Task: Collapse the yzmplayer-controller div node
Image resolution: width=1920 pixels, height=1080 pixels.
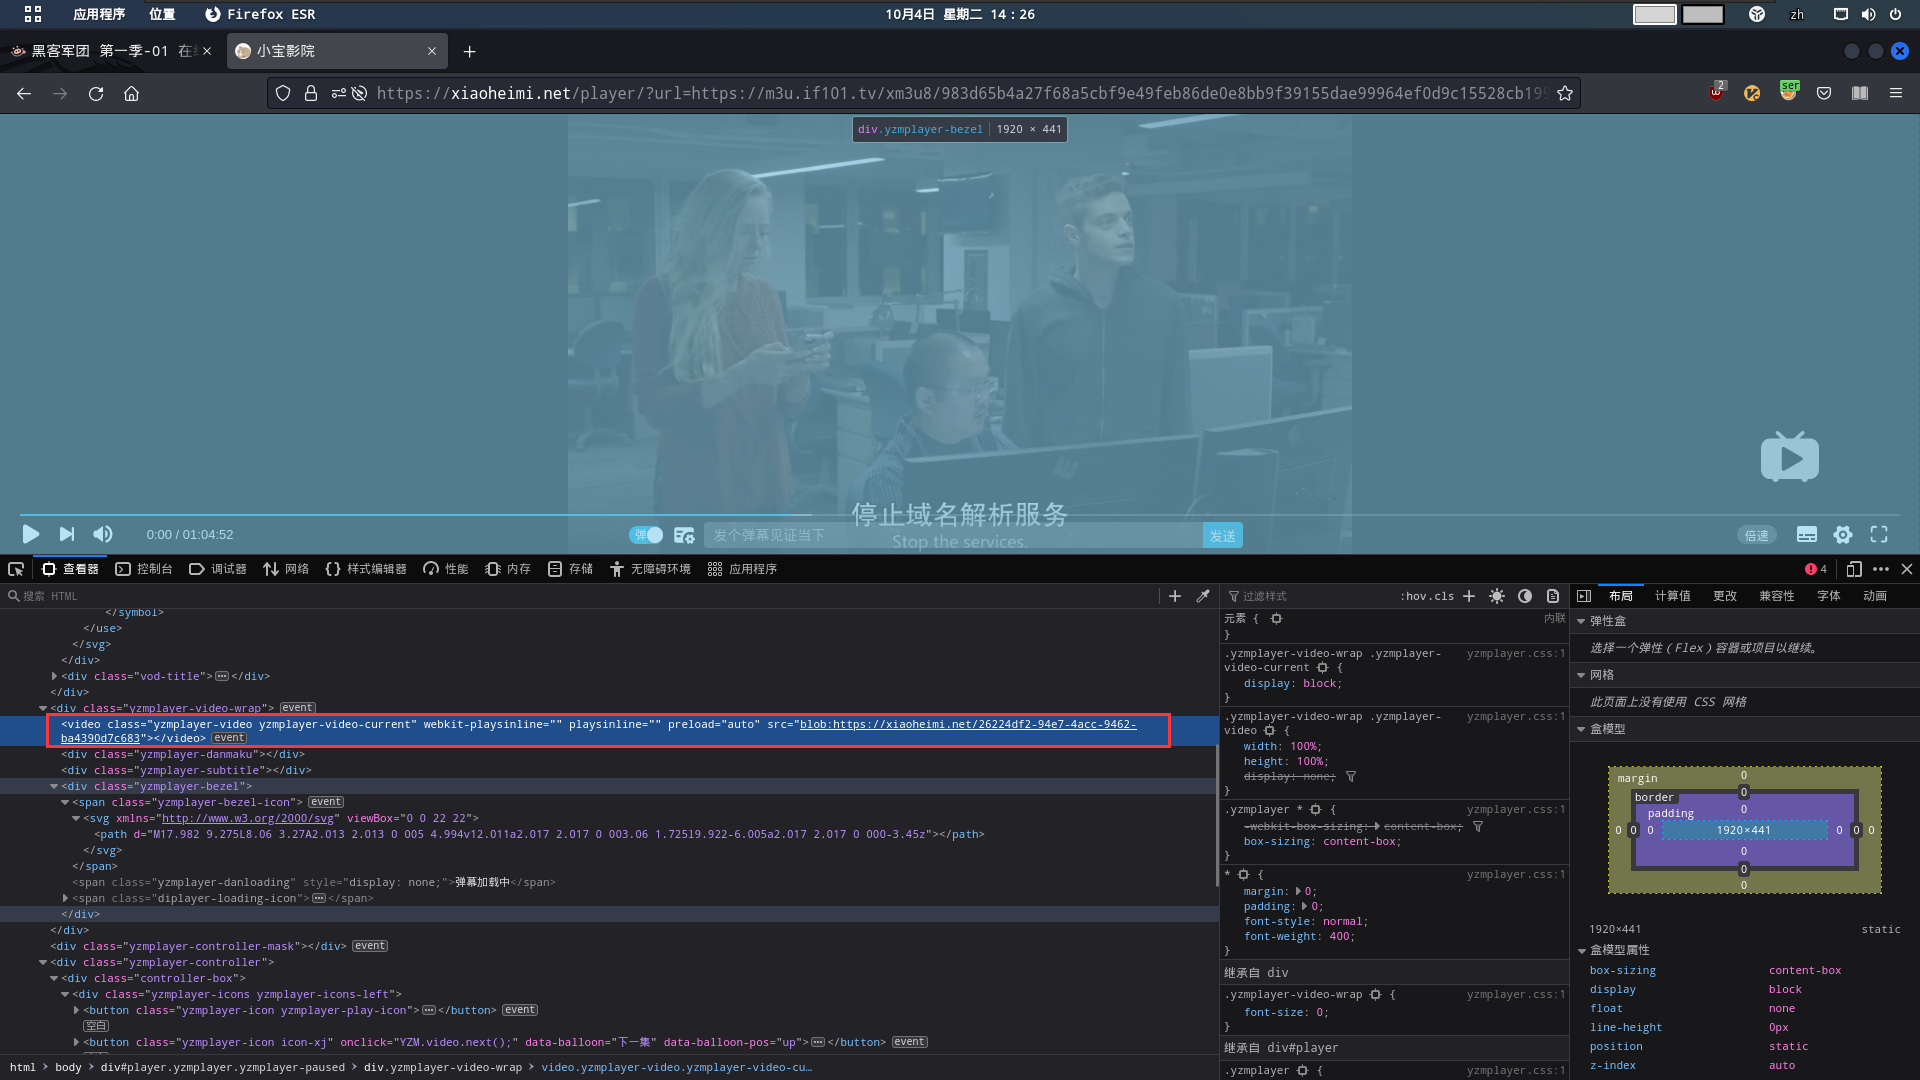Action: coord(43,962)
